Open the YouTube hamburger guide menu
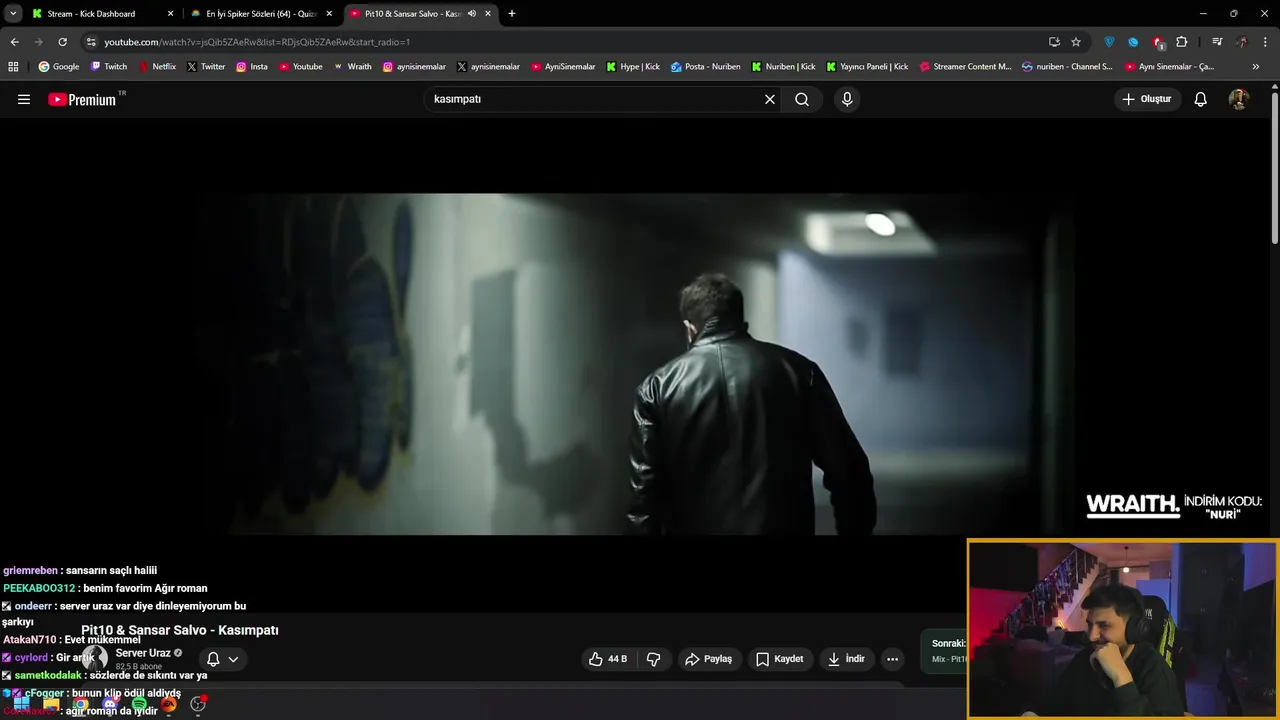This screenshot has height=720, width=1280. pyautogui.click(x=24, y=99)
